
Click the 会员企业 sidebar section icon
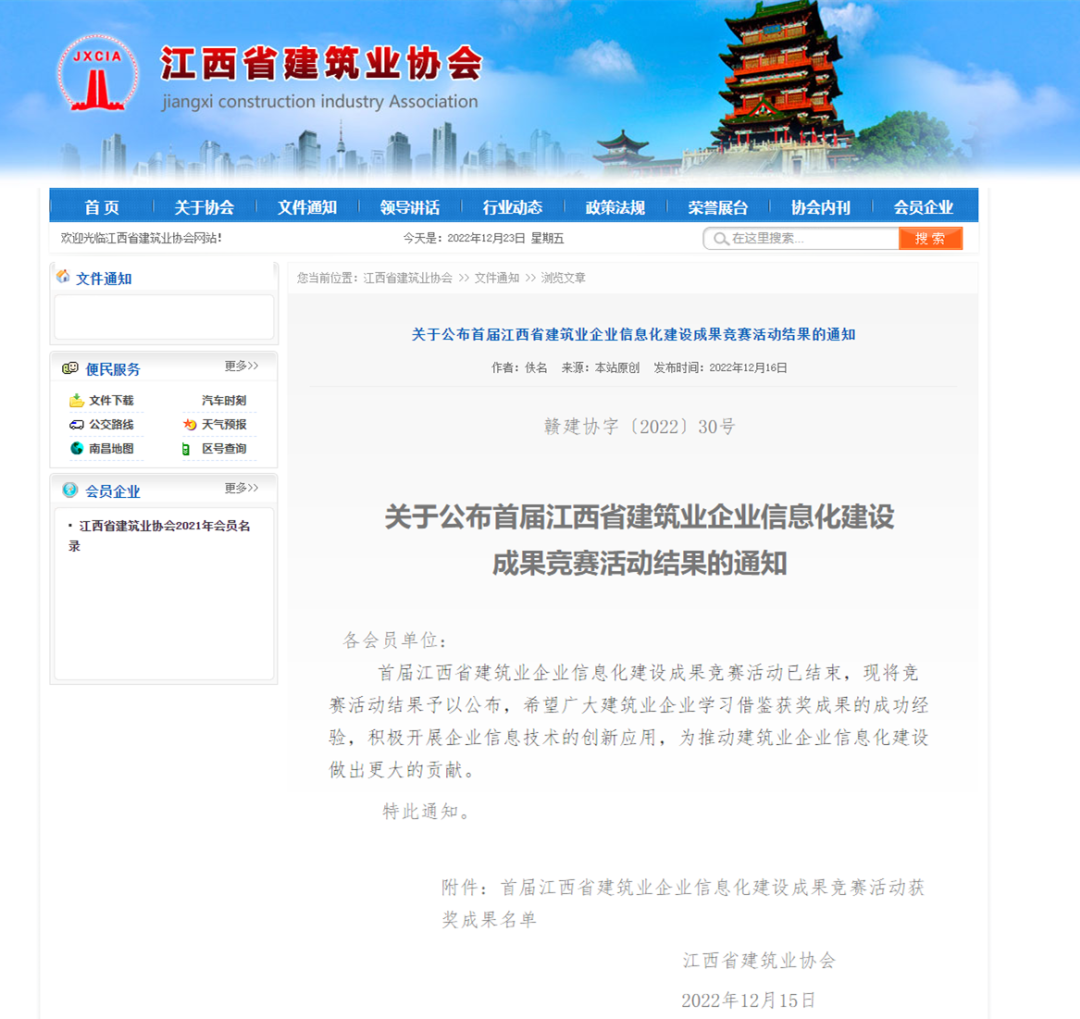tap(70, 490)
